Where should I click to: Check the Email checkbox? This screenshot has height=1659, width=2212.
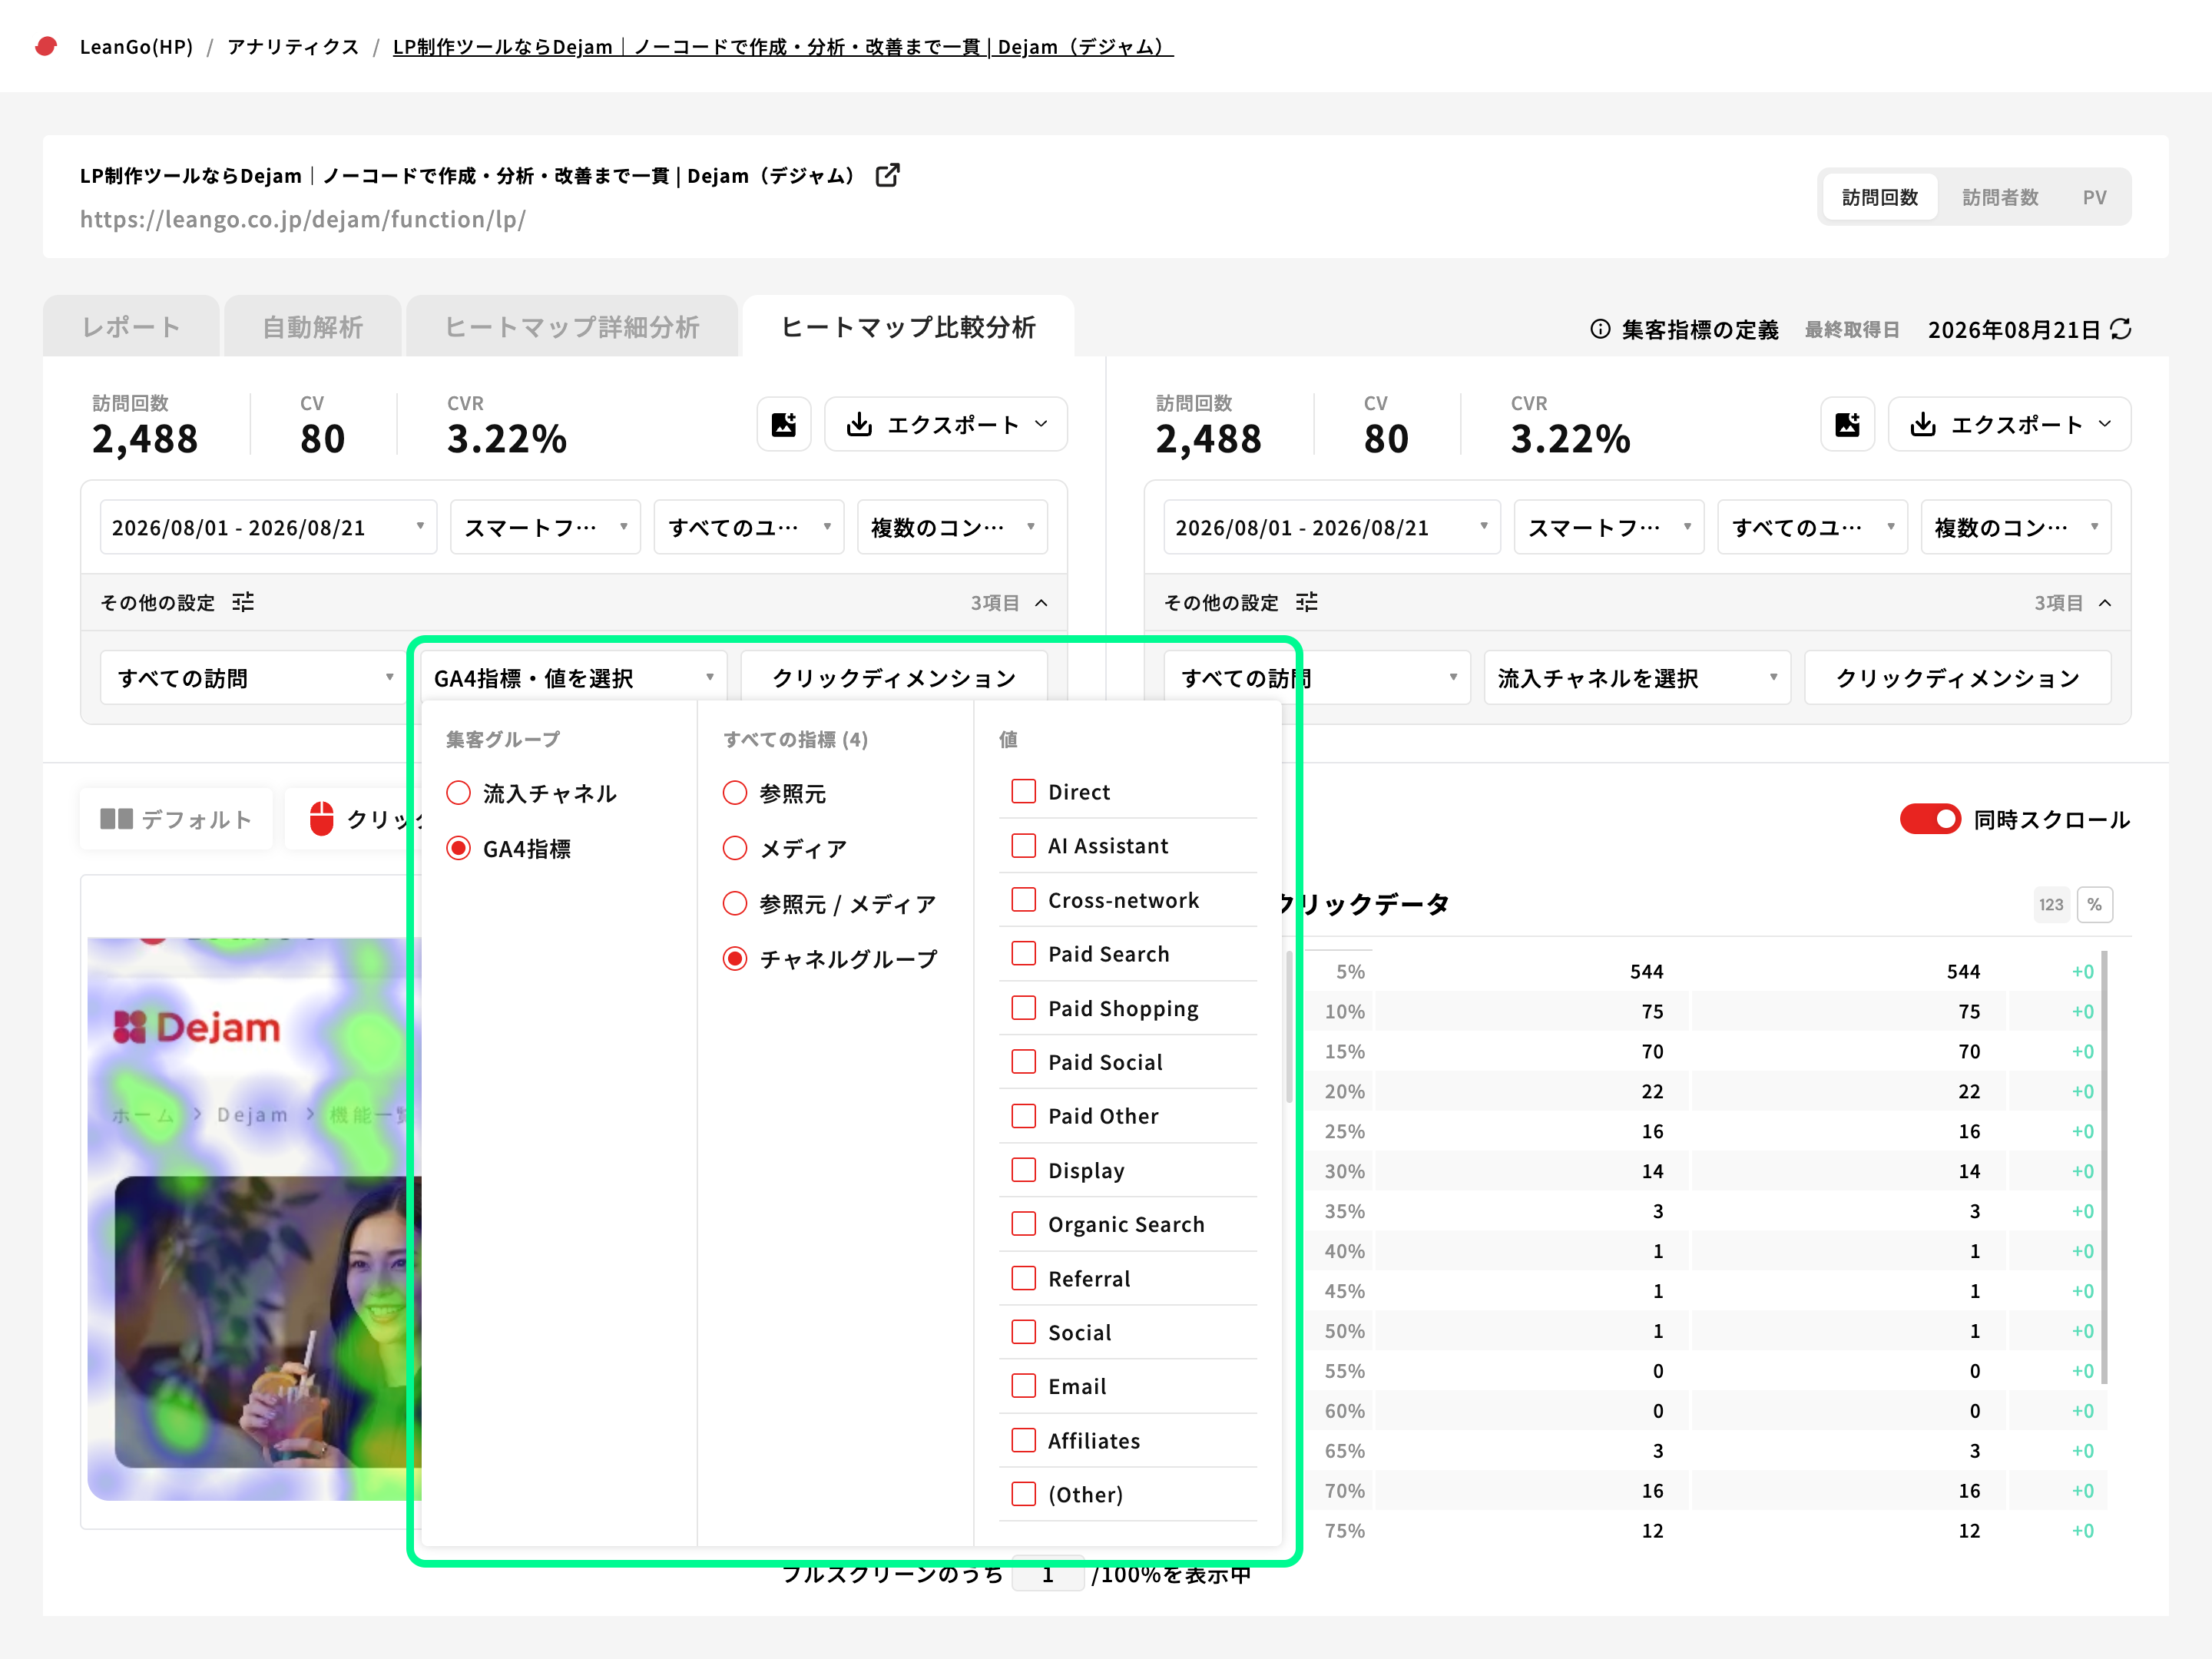coord(1023,1386)
